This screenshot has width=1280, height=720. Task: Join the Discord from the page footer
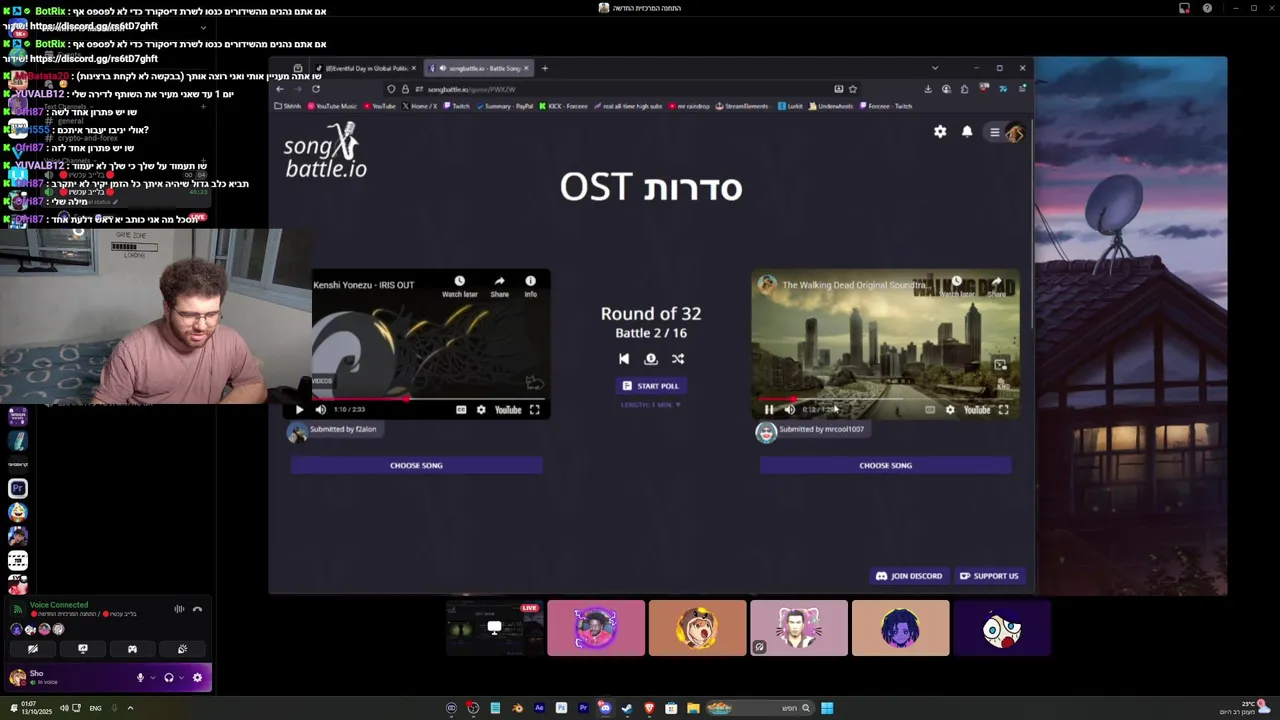909,576
